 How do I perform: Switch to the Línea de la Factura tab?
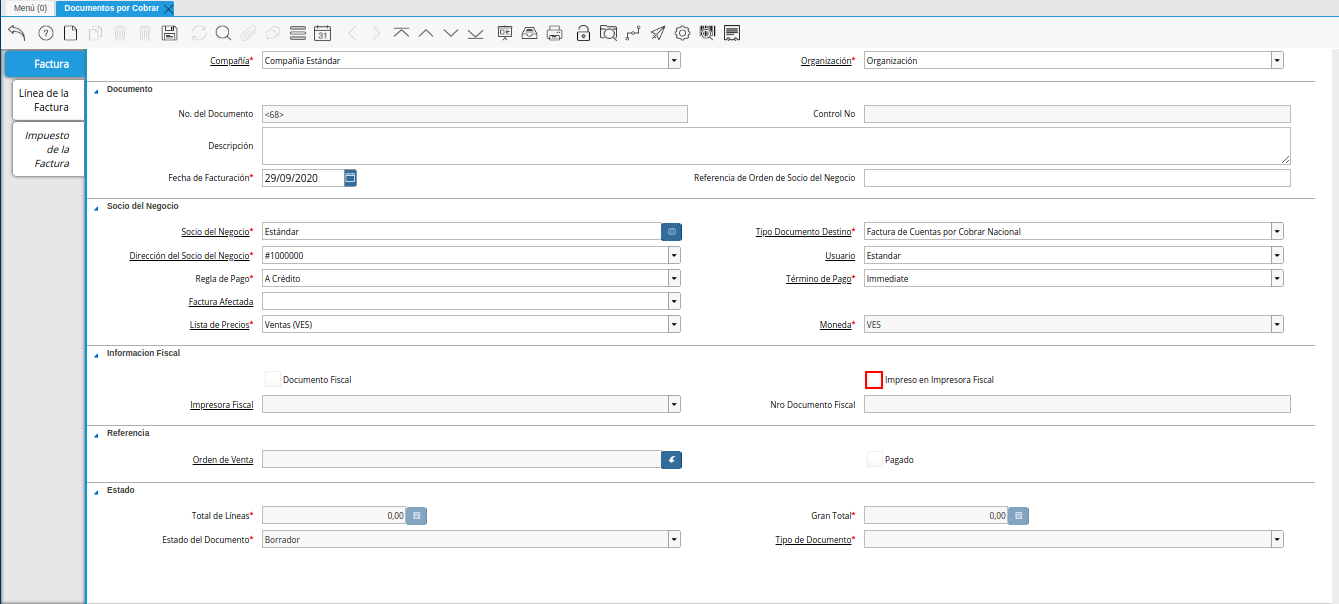coord(47,100)
